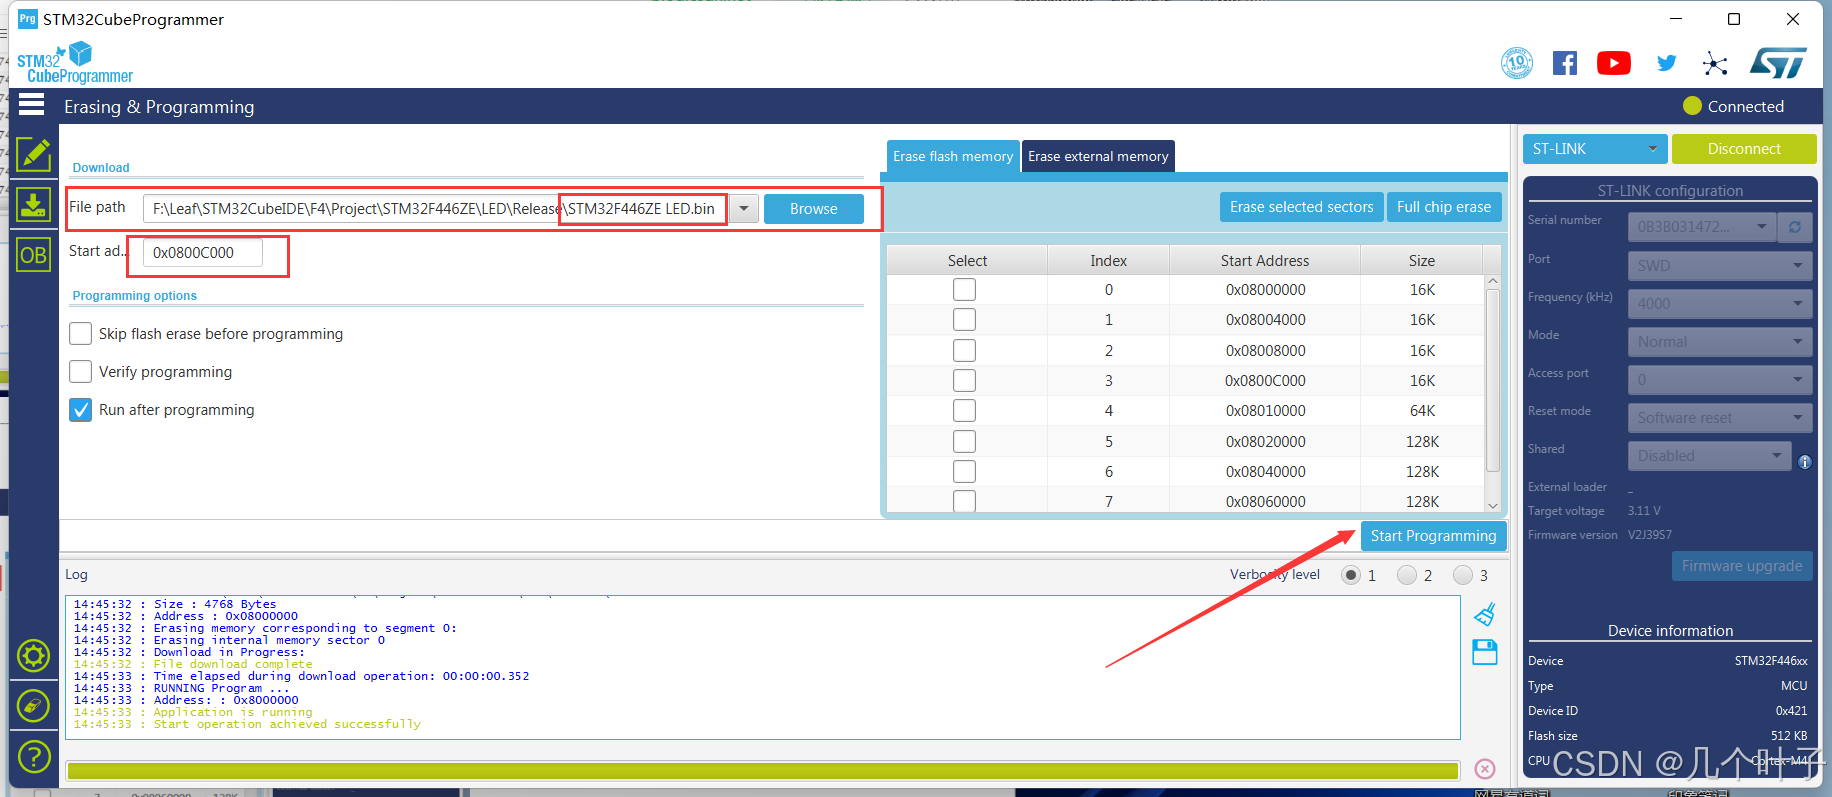
Task: Click the STM32CubeProgrammer logo
Action: [x=75, y=63]
